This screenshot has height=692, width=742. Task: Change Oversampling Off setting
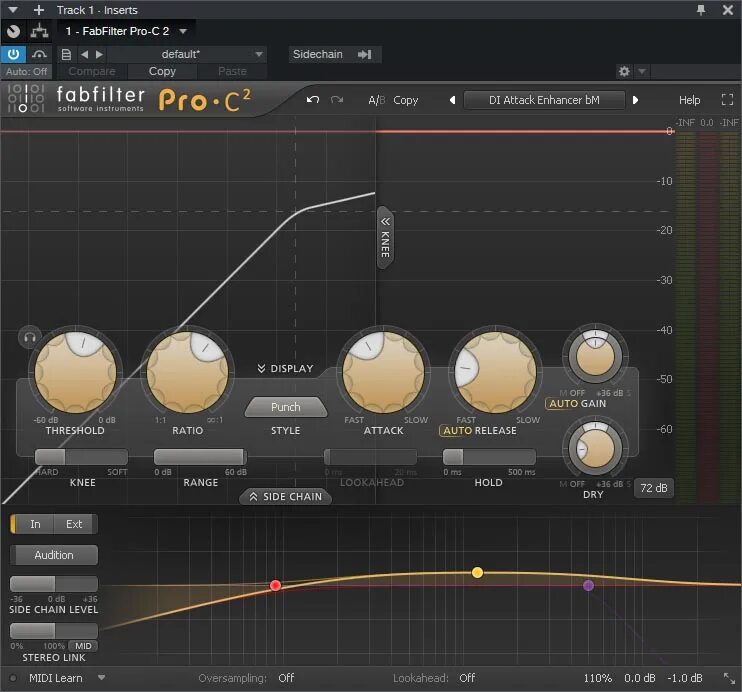tap(286, 678)
